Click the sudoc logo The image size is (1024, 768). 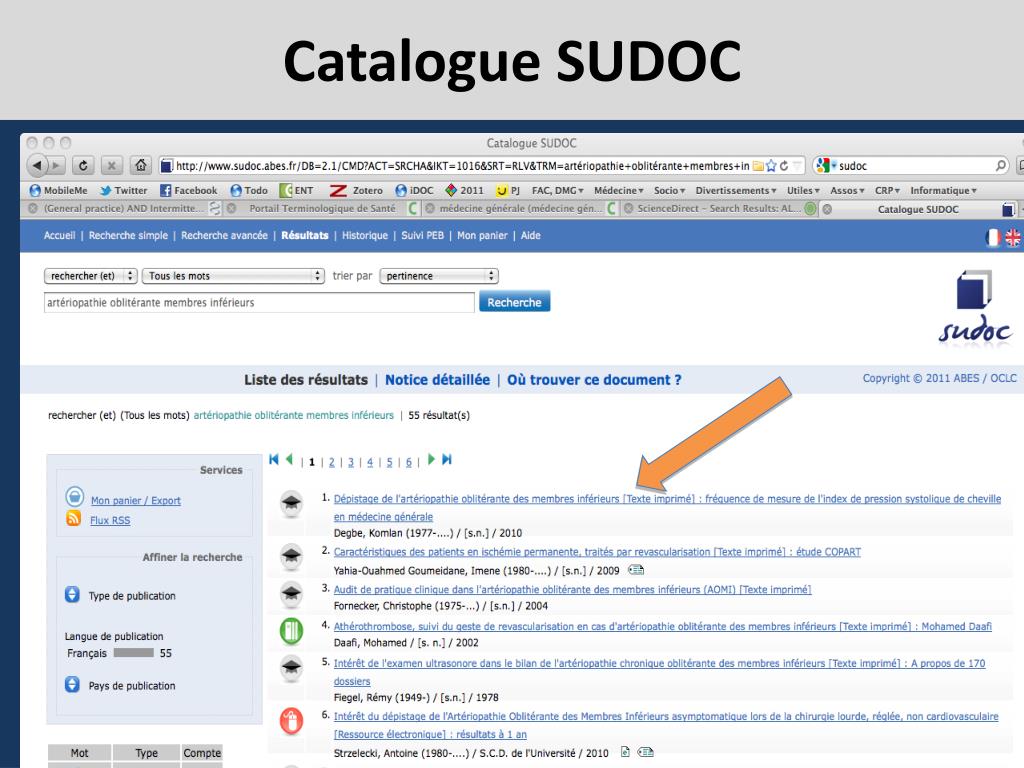click(975, 307)
